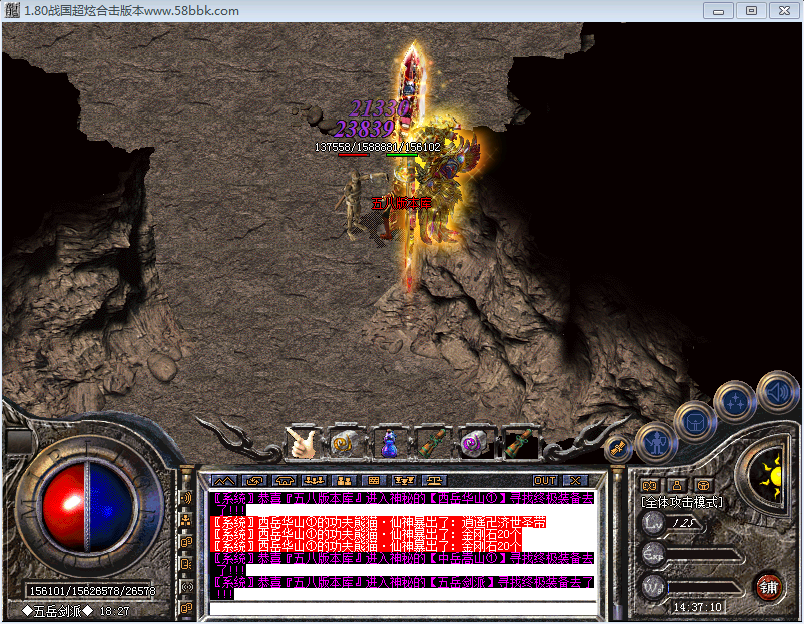Click the handshake icon above attack mode
This screenshot has width=804, height=624.
[649, 485]
